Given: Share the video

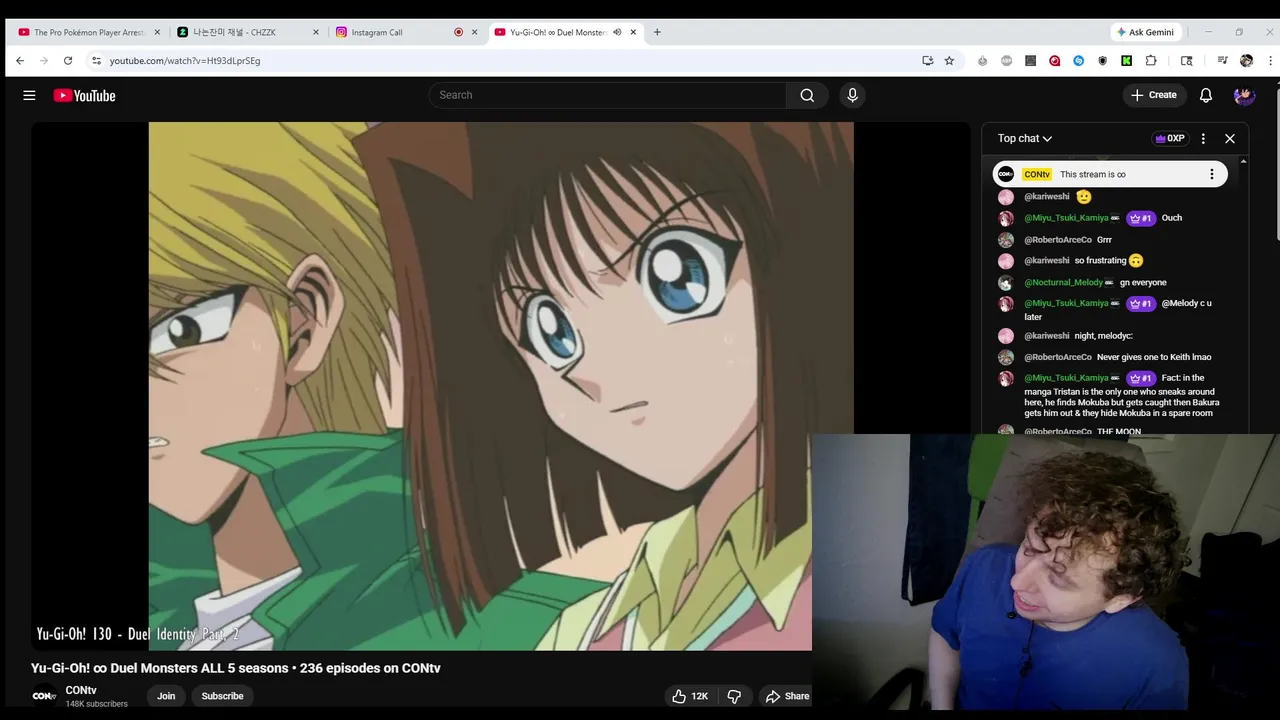Looking at the screenshot, I should 787,696.
